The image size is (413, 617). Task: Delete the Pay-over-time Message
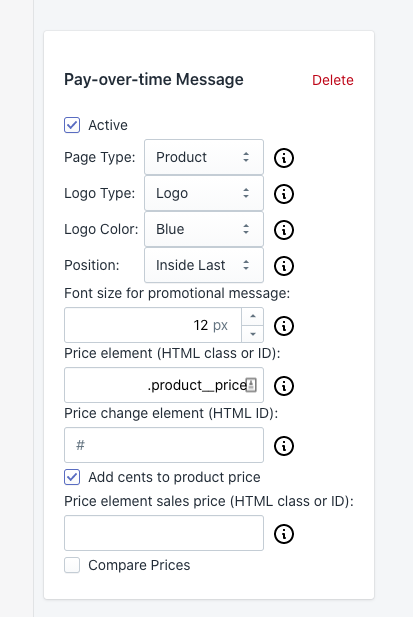click(333, 80)
